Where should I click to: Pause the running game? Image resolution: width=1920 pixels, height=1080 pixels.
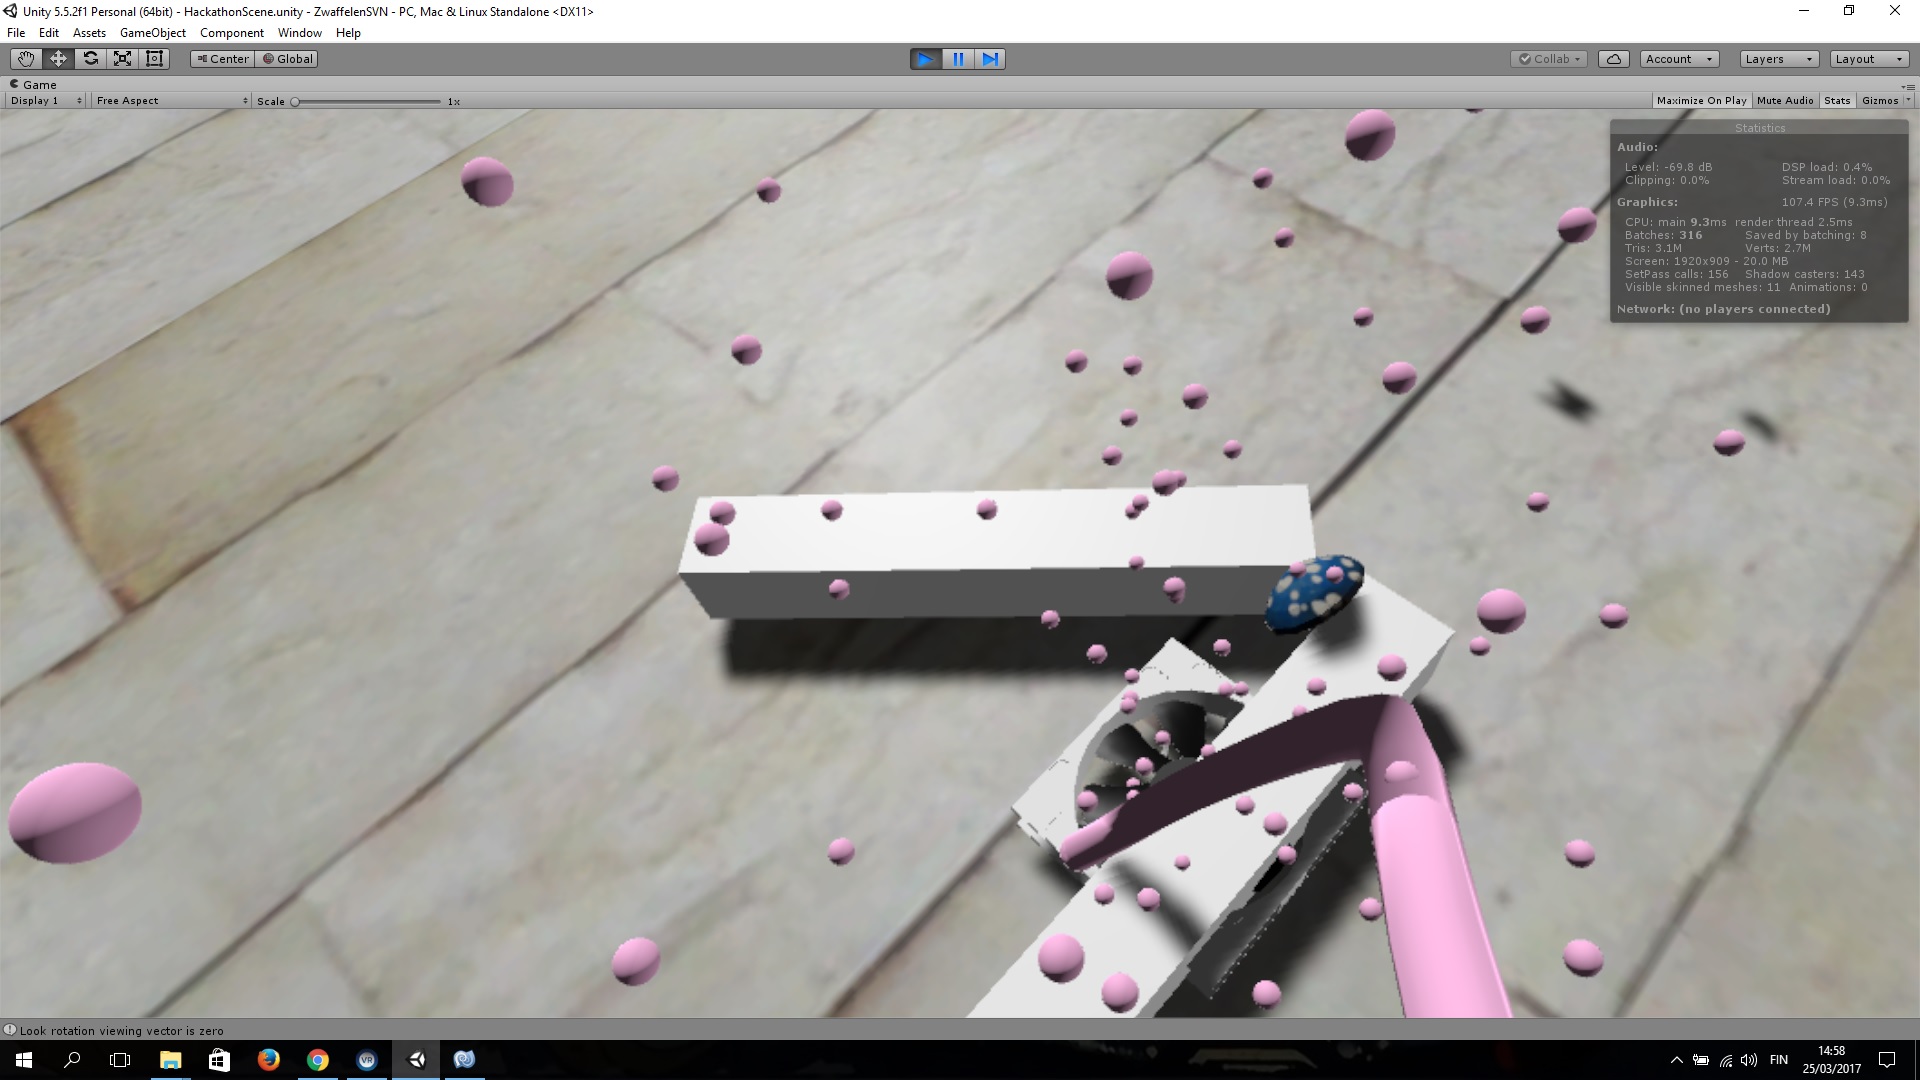tap(957, 59)
